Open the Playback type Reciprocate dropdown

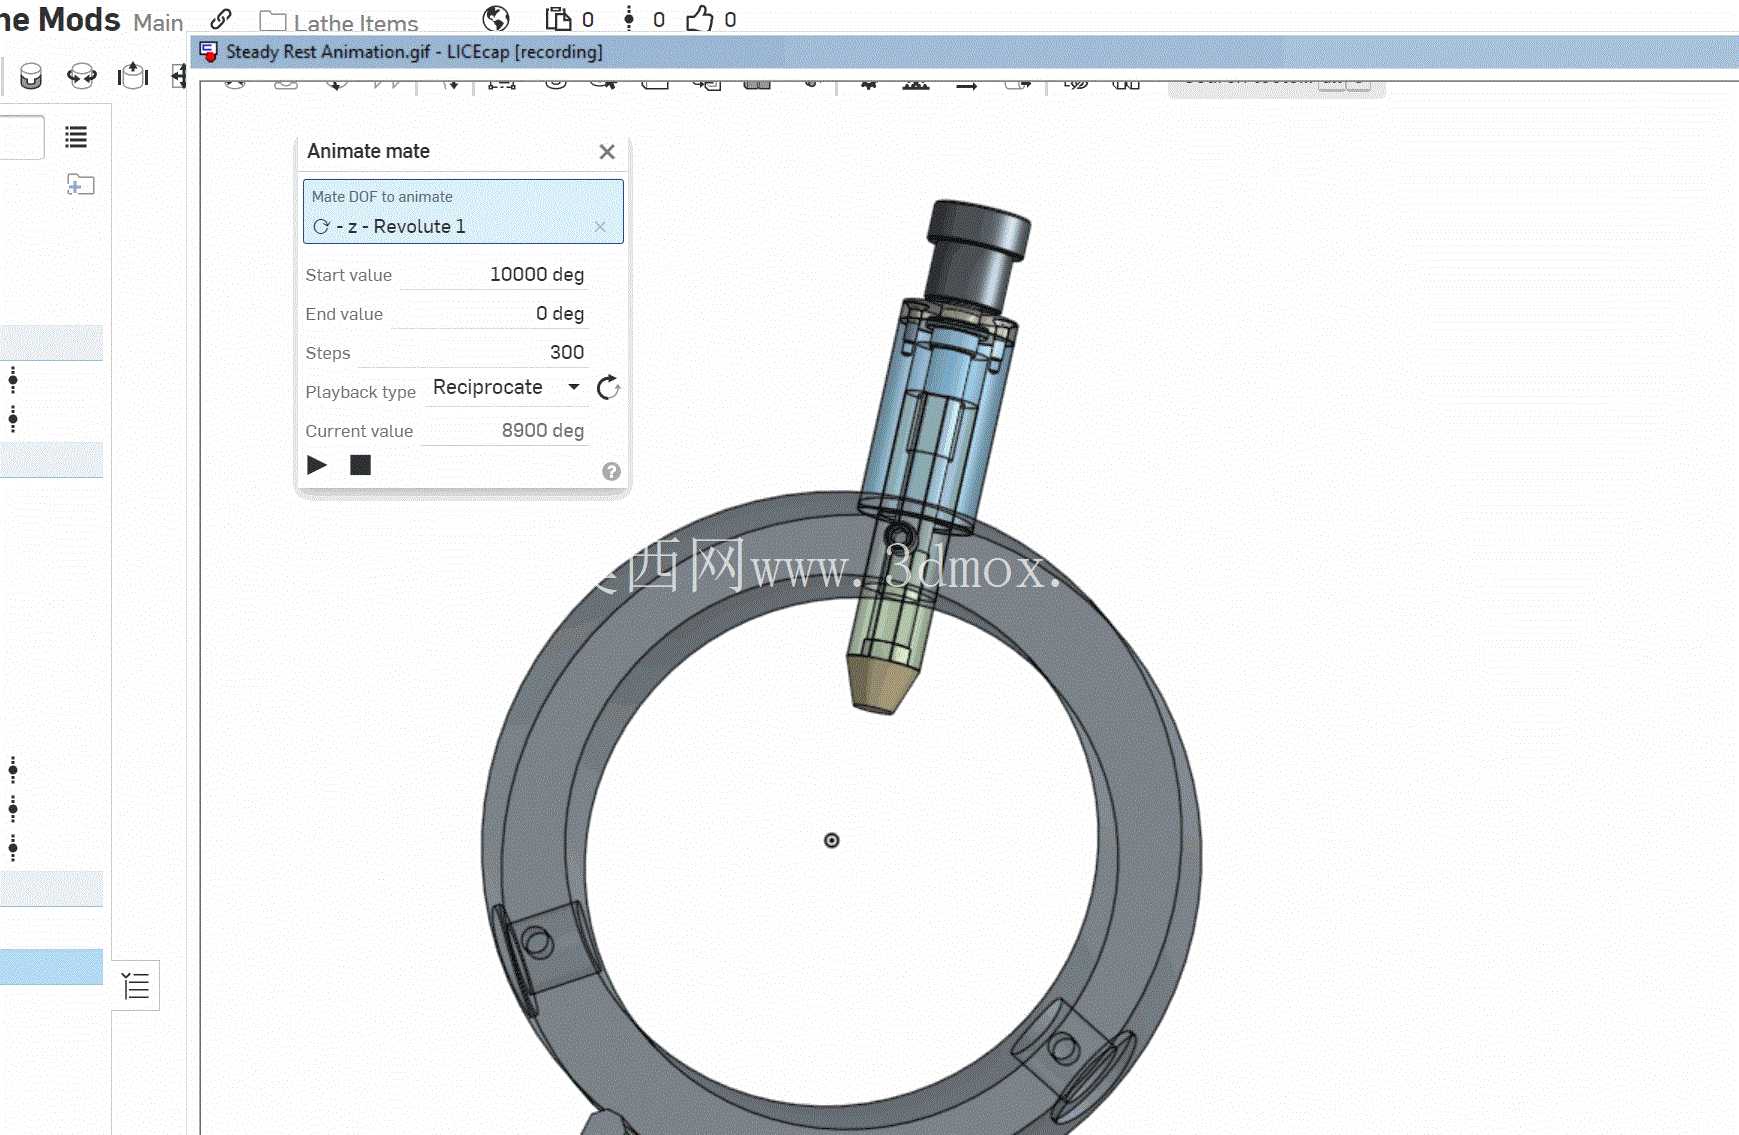[506, 388]
